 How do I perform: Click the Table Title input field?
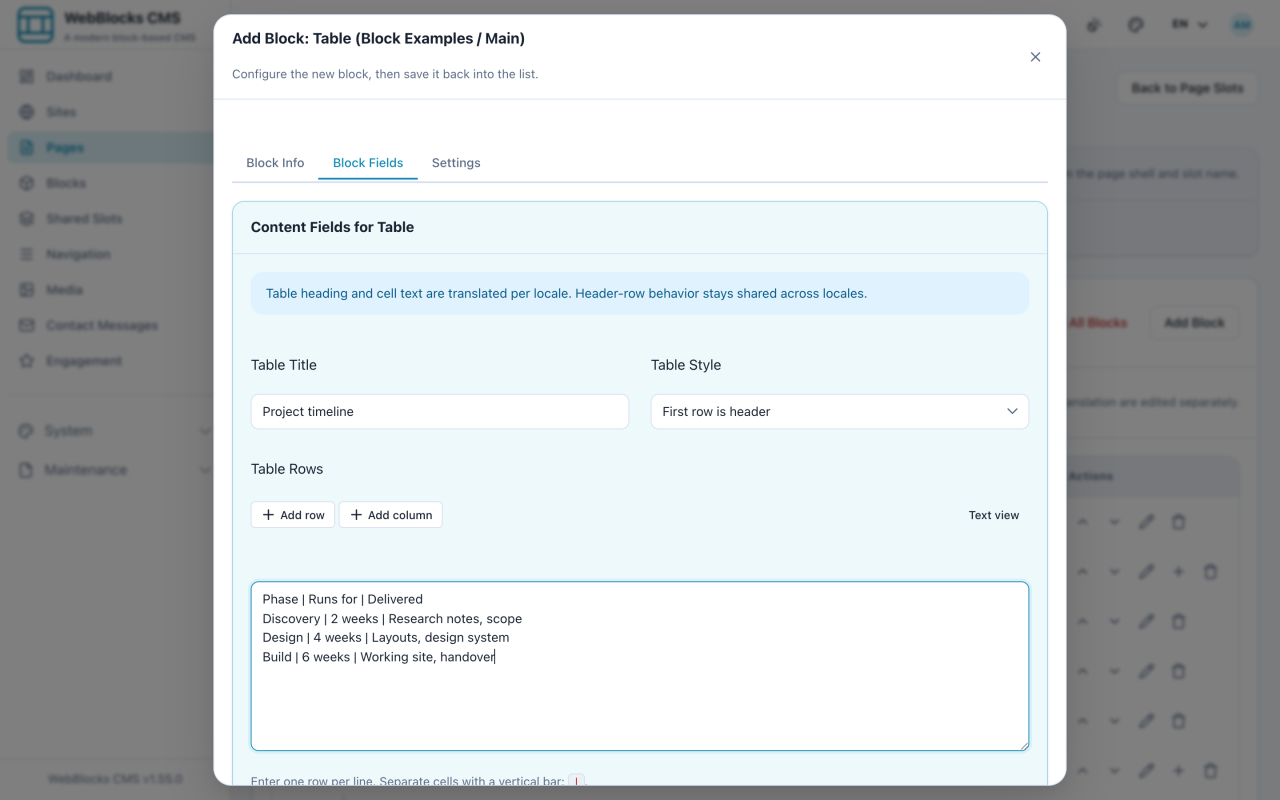click(x=440, y=411)
